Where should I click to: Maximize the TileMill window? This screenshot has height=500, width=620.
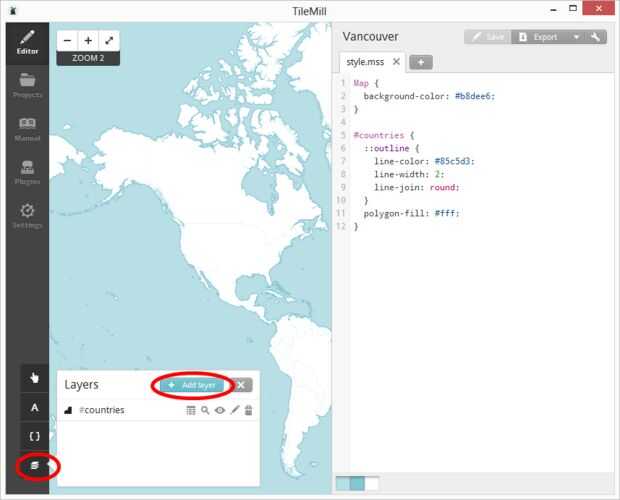(573, 9)
